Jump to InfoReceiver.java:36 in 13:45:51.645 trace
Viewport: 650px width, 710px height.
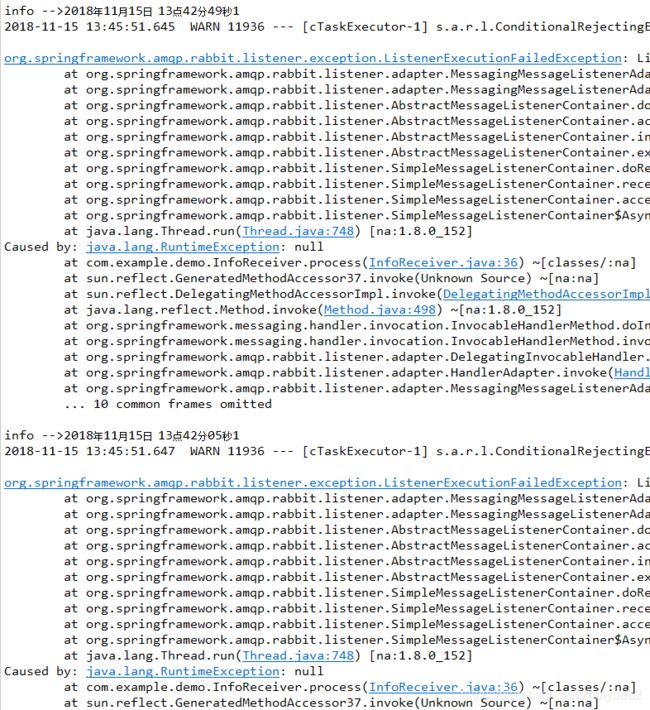click(443, 263)
